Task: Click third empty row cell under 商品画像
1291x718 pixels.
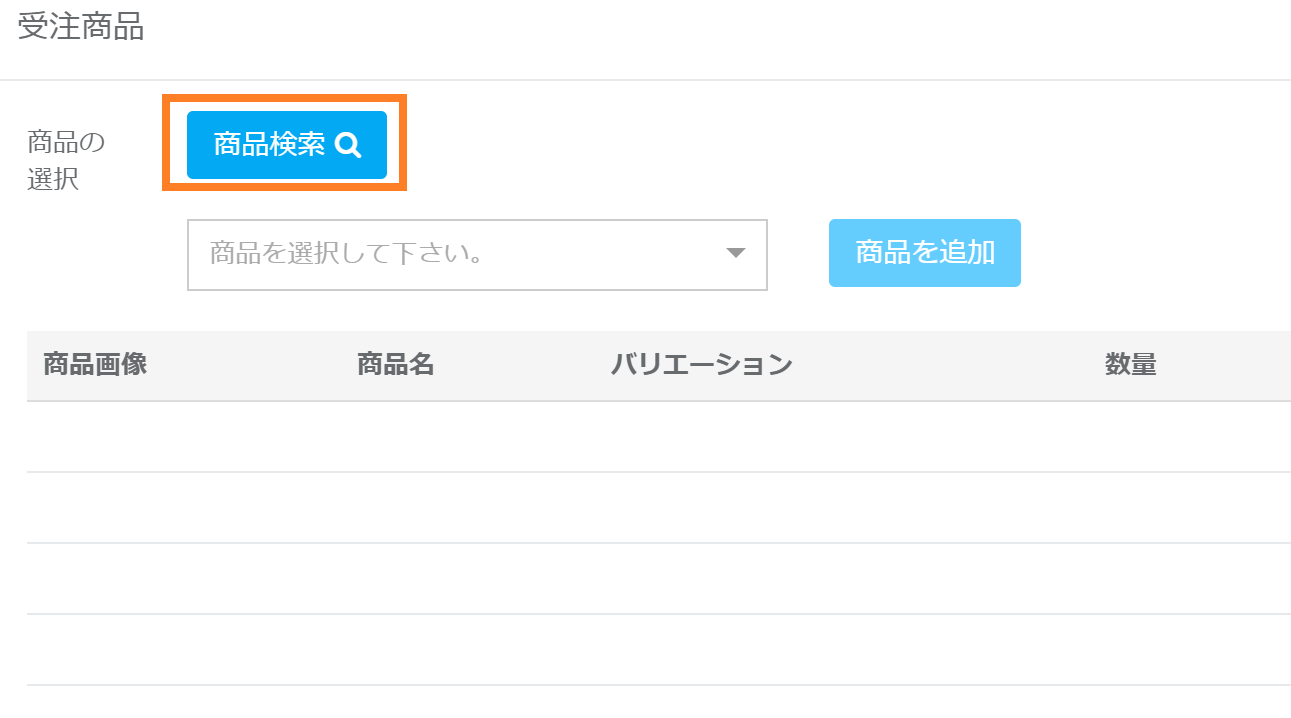Action: 95,579
